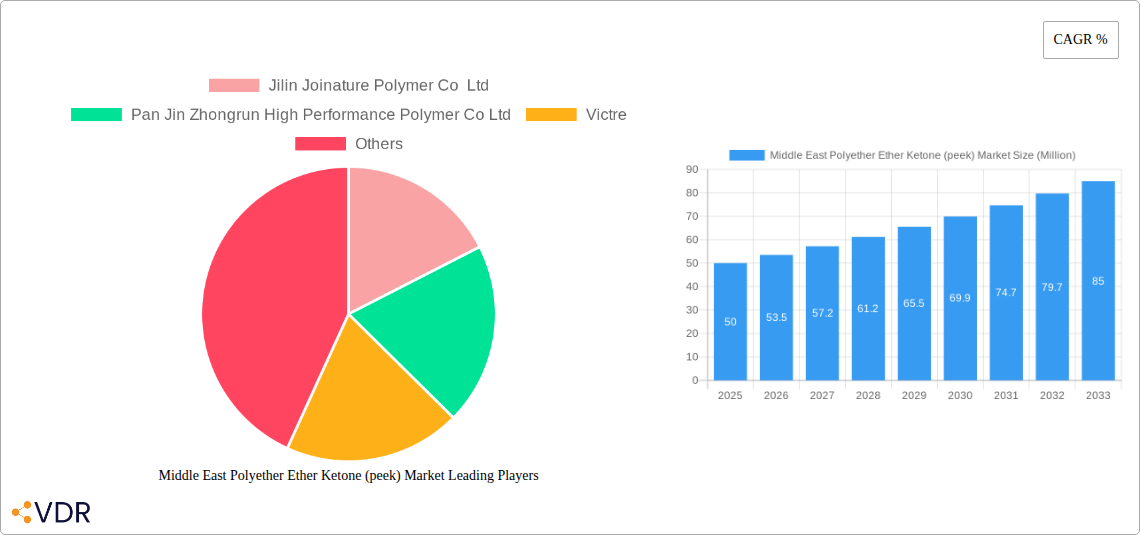The width and height of the screenshot is (1140, 535).
Task: Click the 2031 bar showing 74.7
Action: pos(1006,293)
